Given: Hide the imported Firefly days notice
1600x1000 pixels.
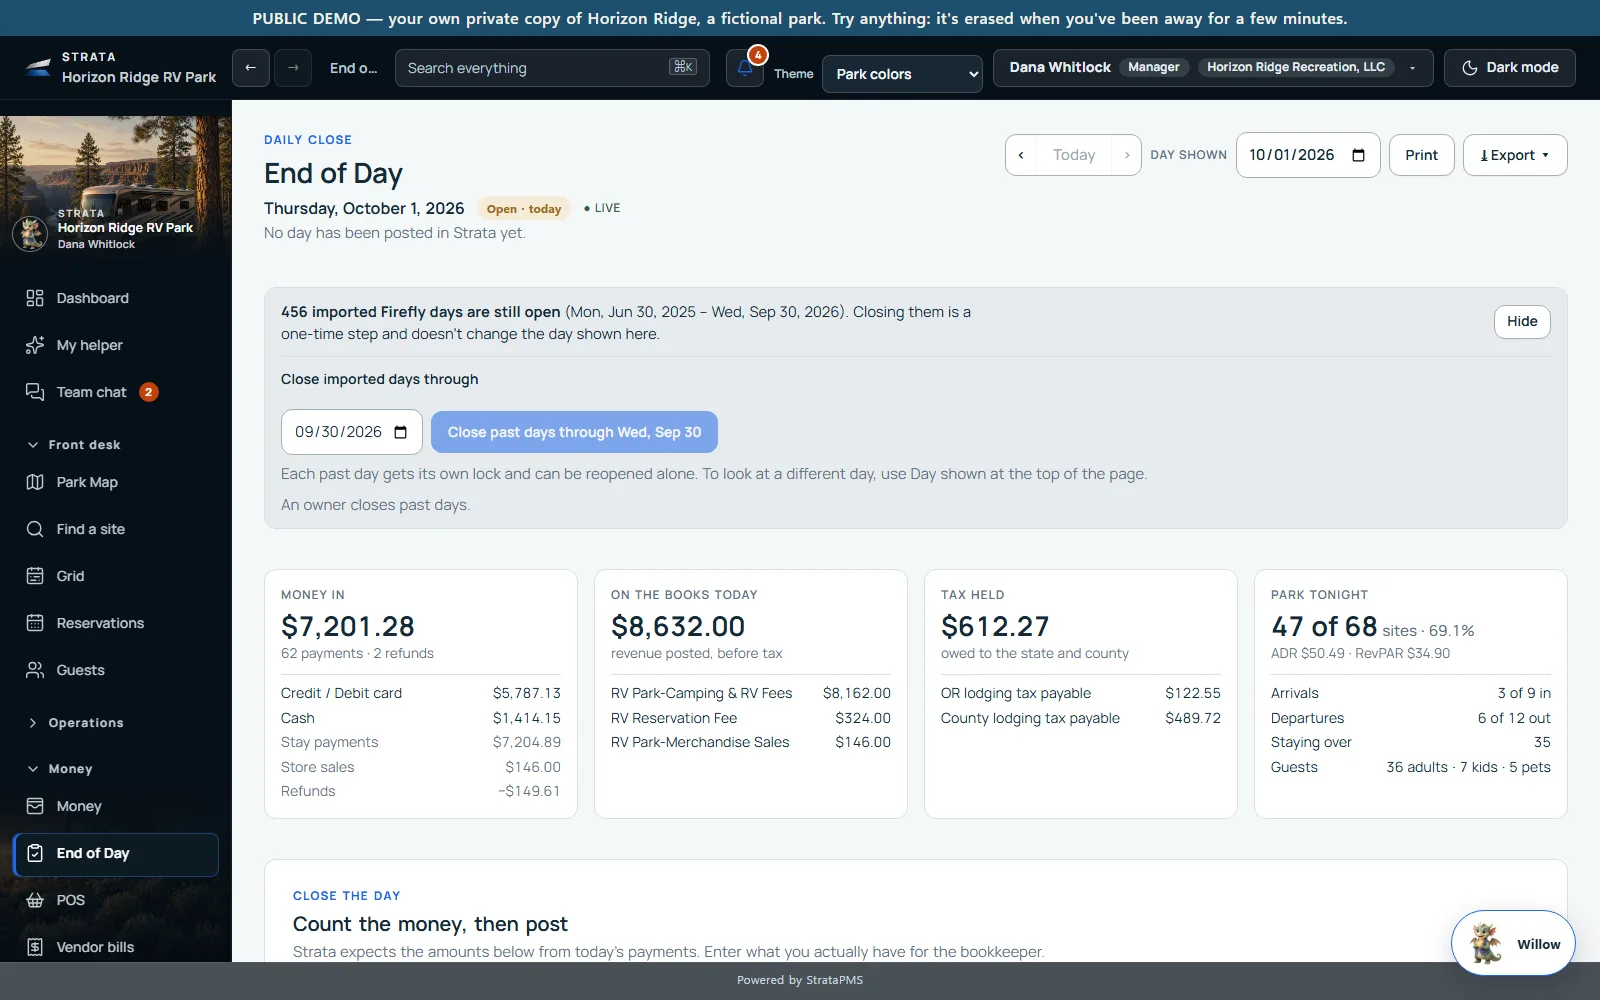Looking at the screenshot, I should tap(1522, 321).
